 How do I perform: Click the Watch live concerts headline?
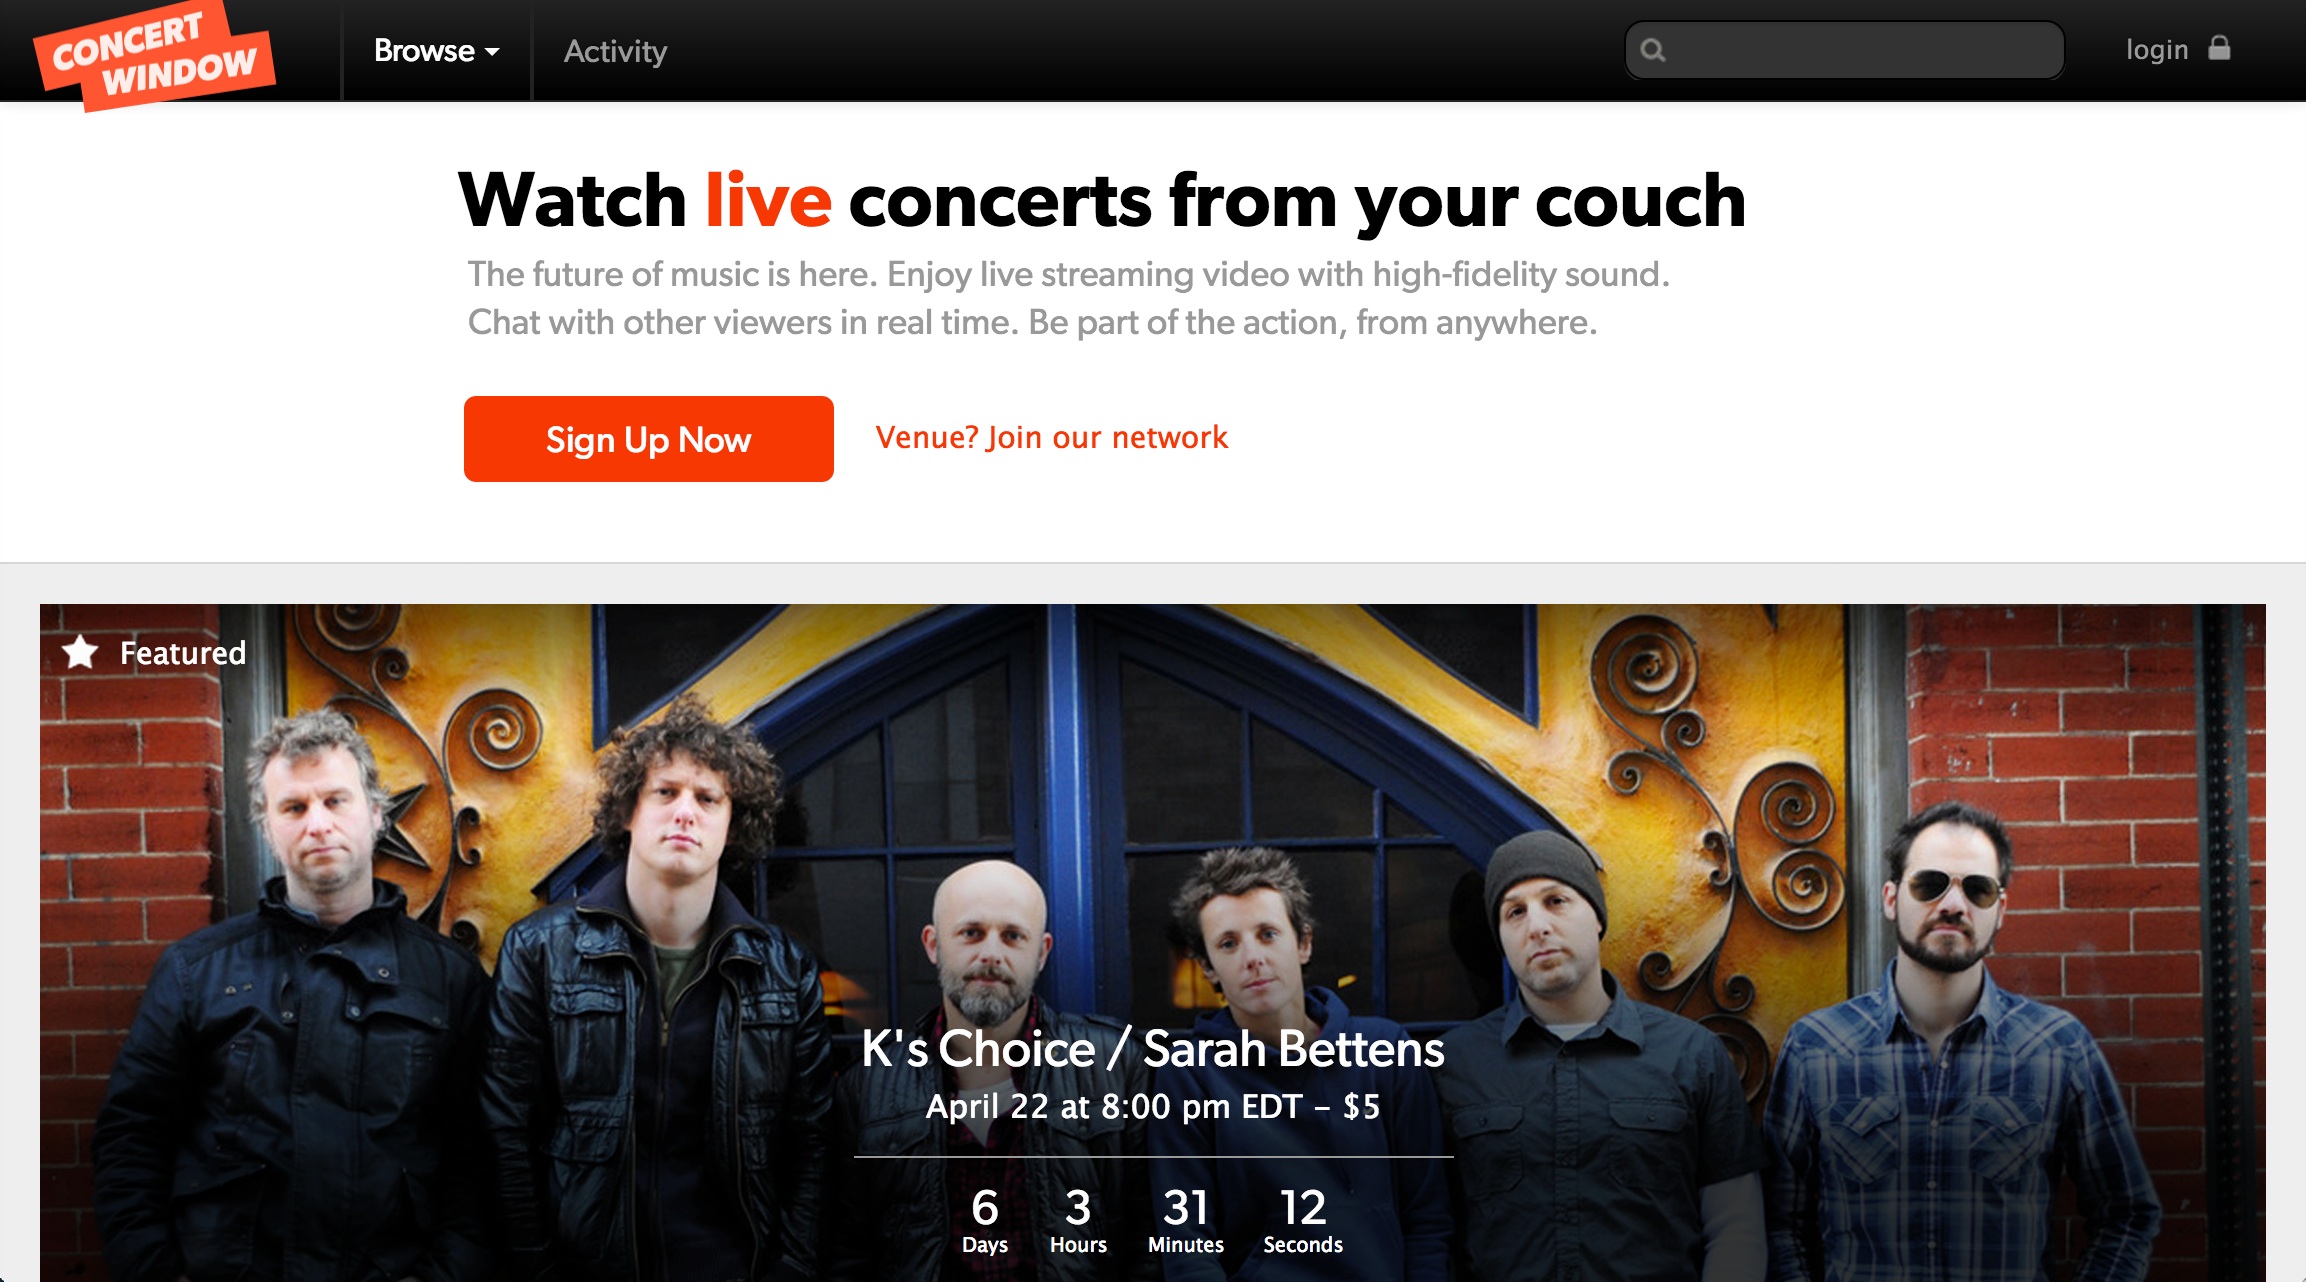[1102, 200]
